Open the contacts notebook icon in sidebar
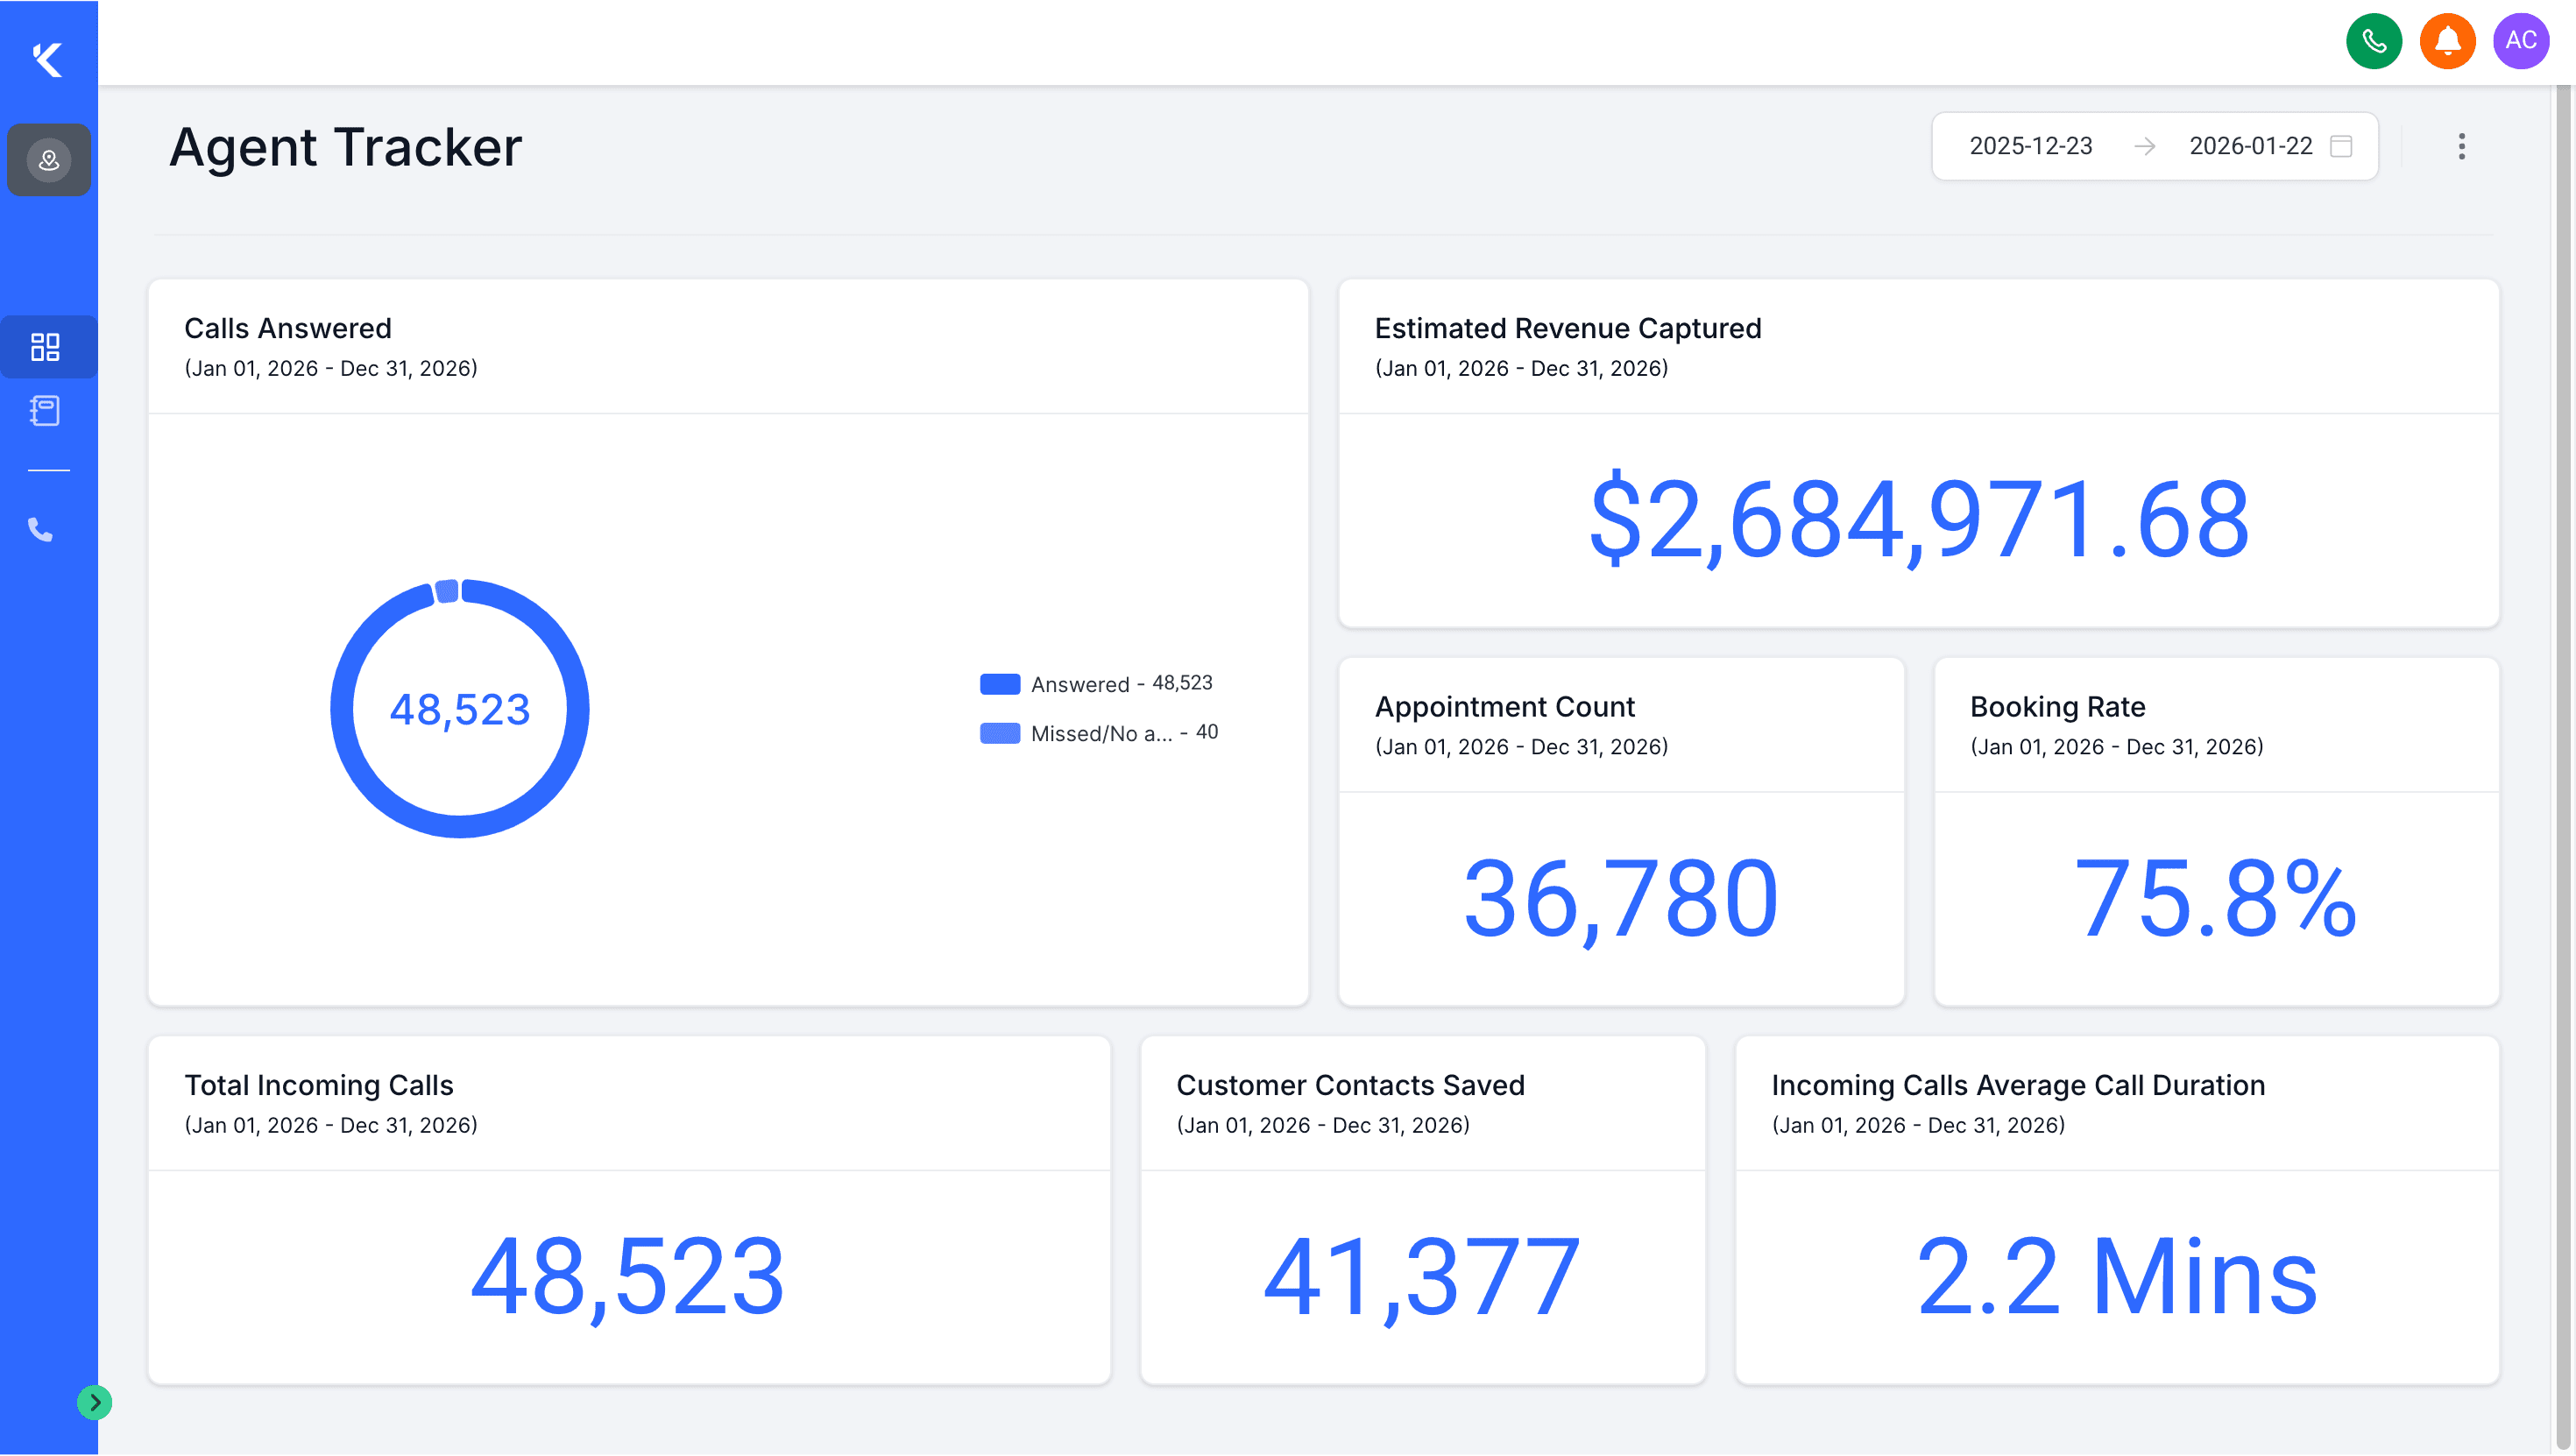The height and width of the screenshot is (1456, 2576). (45, 410)
